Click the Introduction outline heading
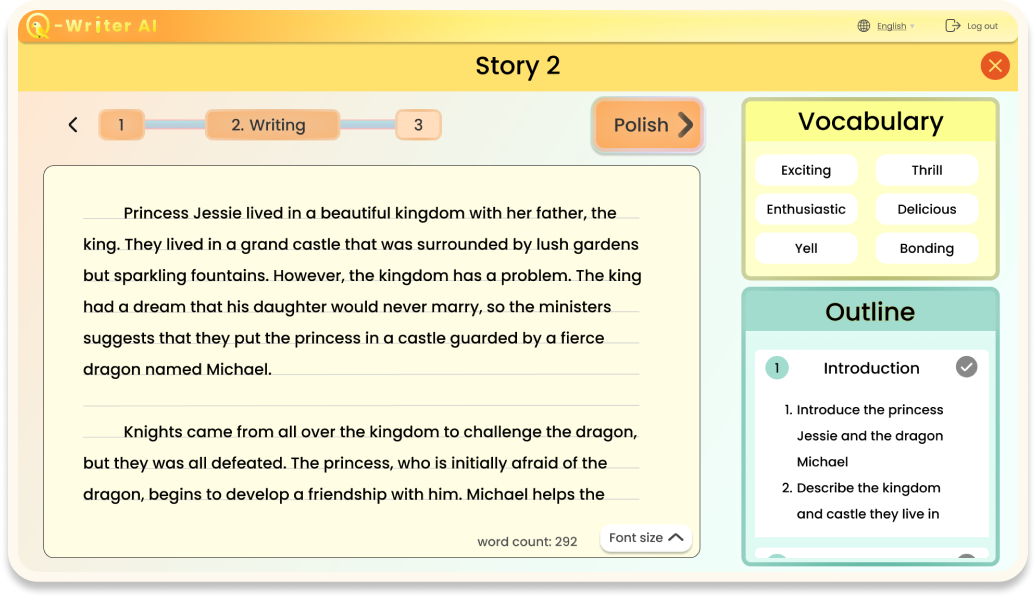The height and width of the screenshot is (598, 1036). pyautogui.click(x=871, y=368)
